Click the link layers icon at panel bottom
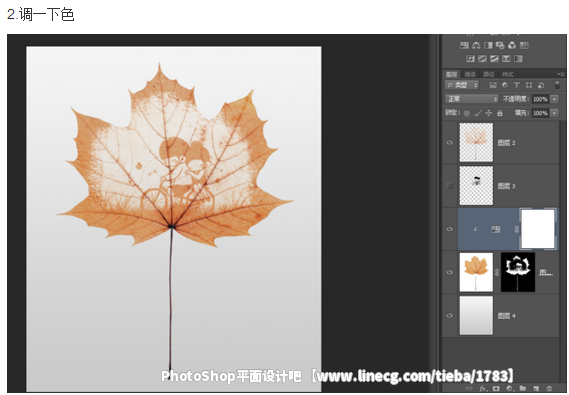This screenshot has width=569, height=395. pos(469,388)
